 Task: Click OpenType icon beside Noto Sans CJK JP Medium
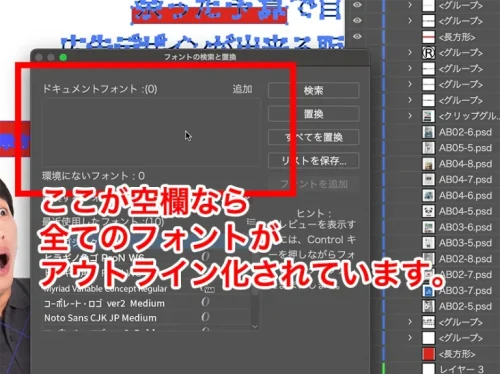[x=205, y=317]
